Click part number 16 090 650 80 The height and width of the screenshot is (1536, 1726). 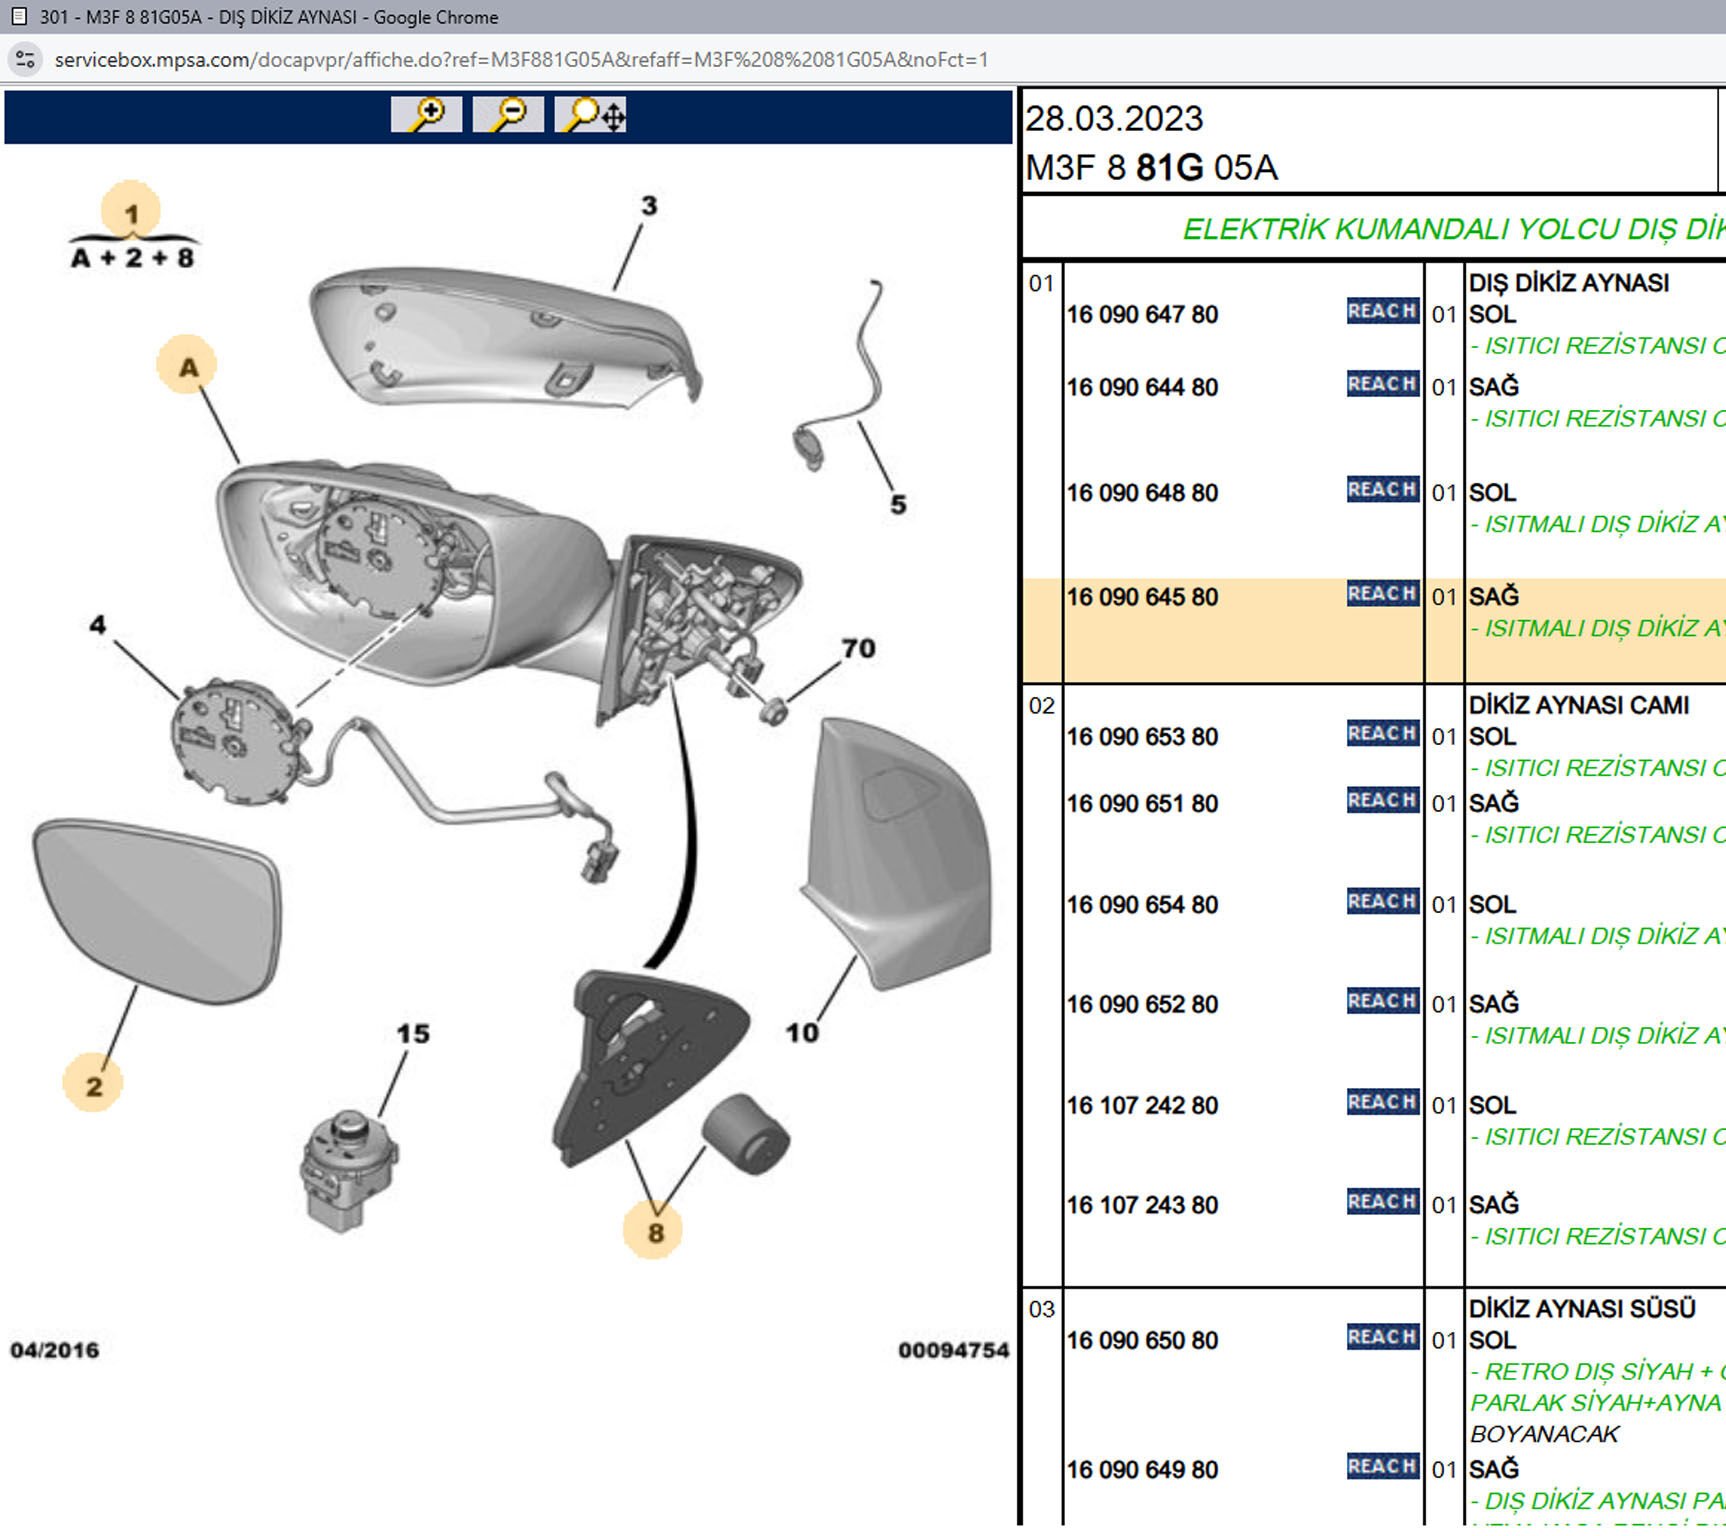click(1142, 1341)
